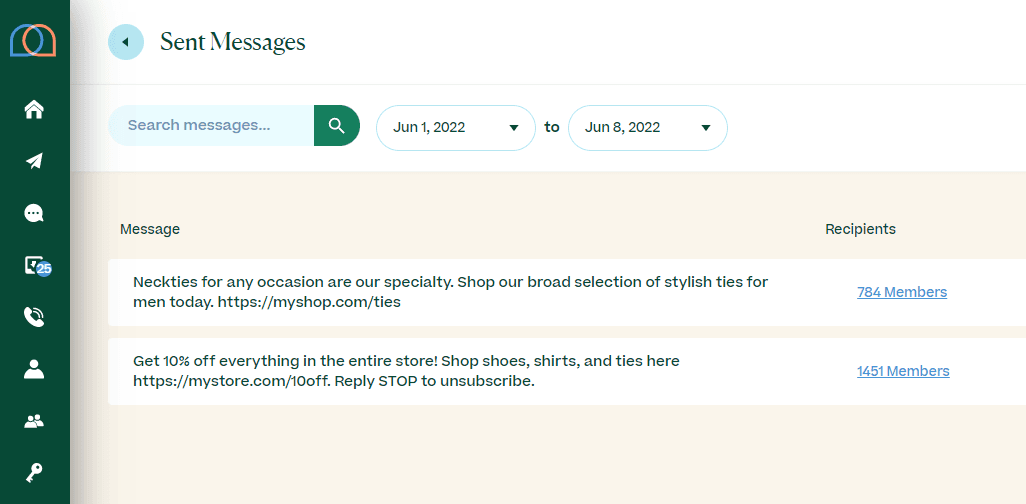Click the Search messages input field
The height and width of the screenshot is (504, 1026).
pos(211,125)
